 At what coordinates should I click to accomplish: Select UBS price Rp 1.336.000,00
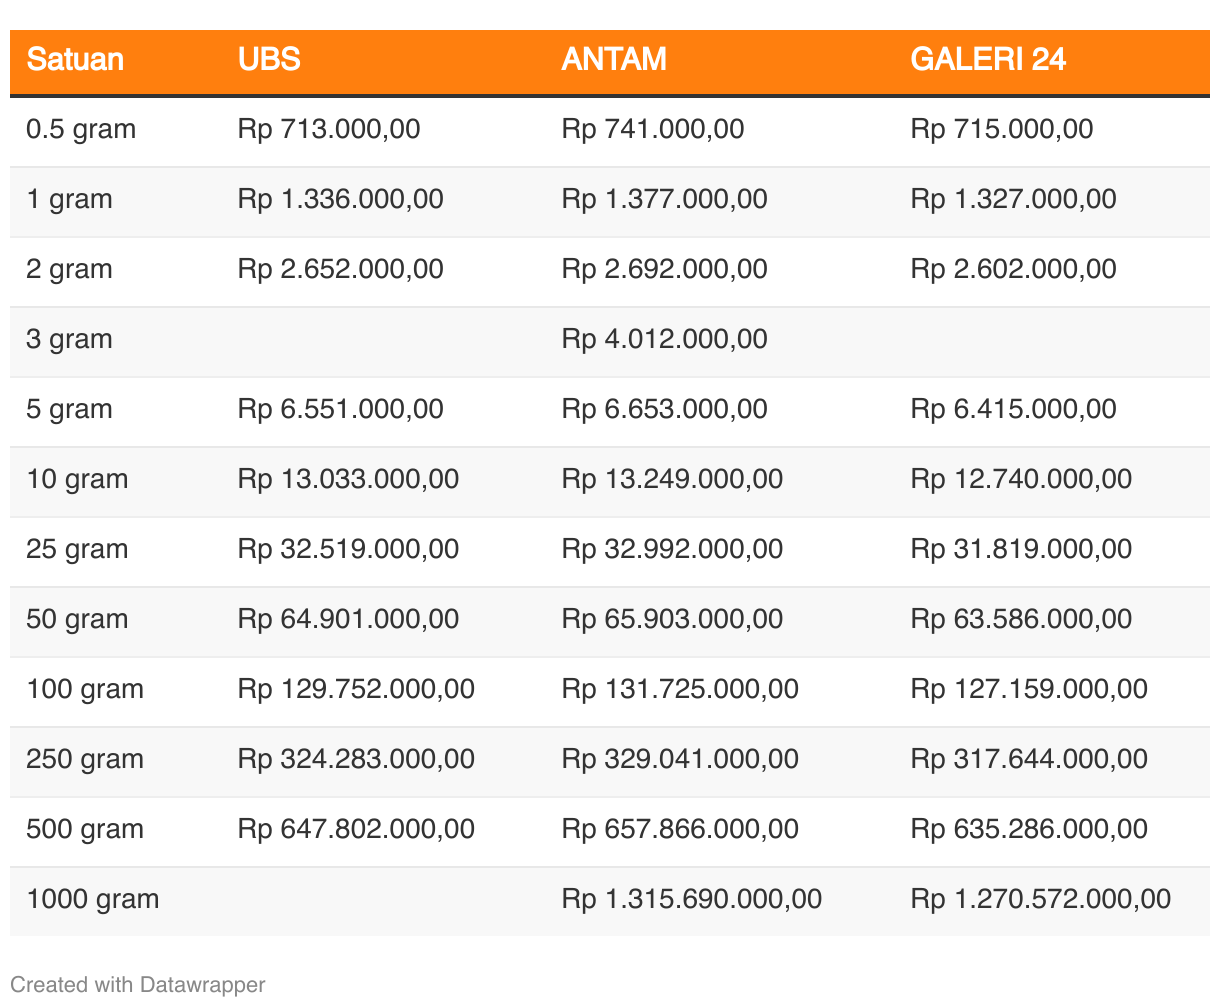[x=341, y=199]
